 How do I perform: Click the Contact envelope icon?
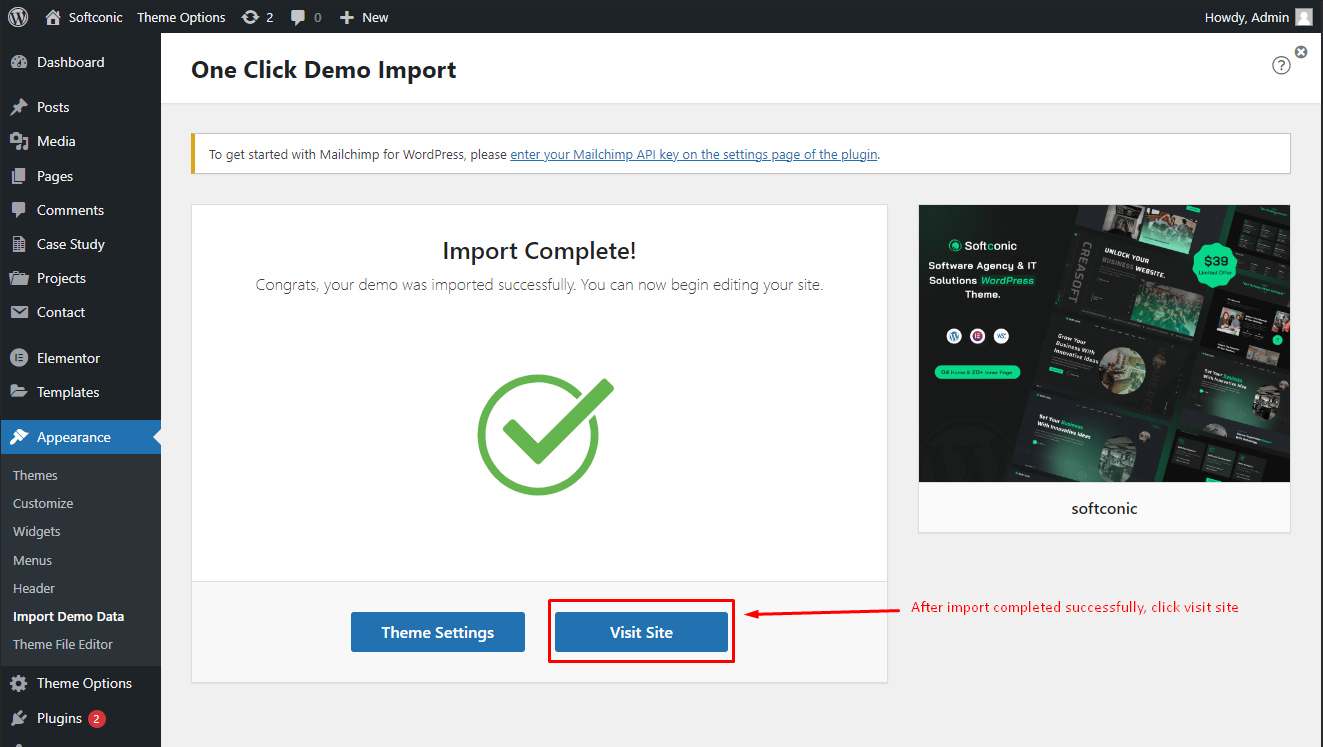[19, 312]
